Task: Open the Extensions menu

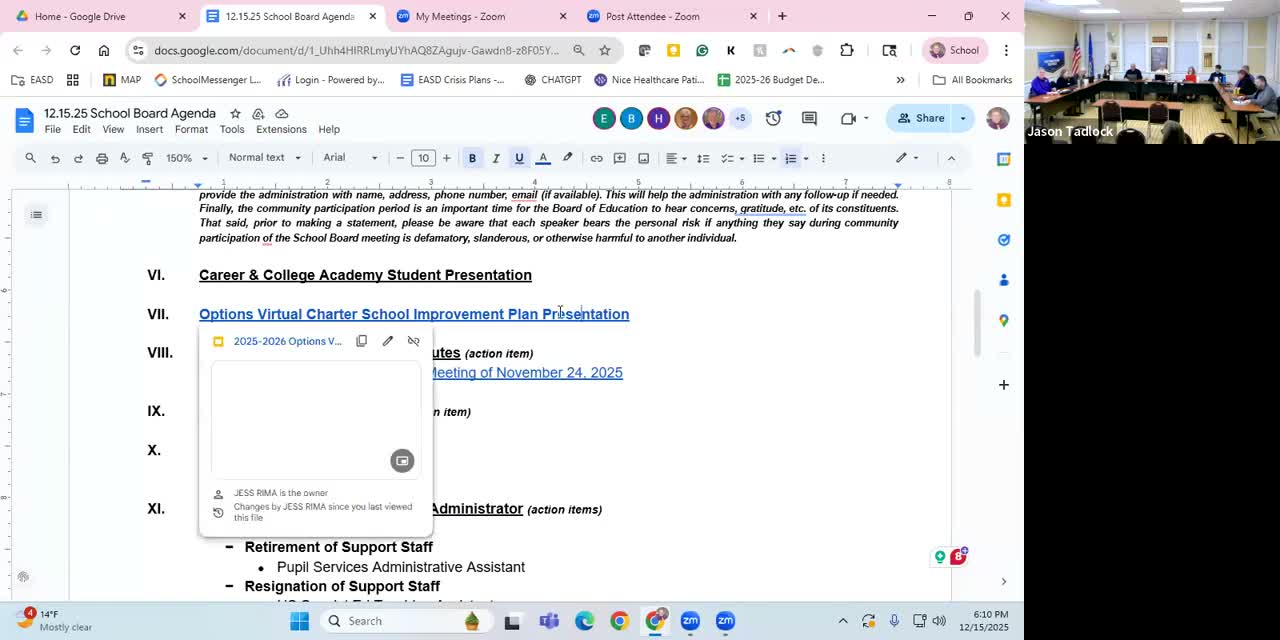Action: [x=281, y=129]
